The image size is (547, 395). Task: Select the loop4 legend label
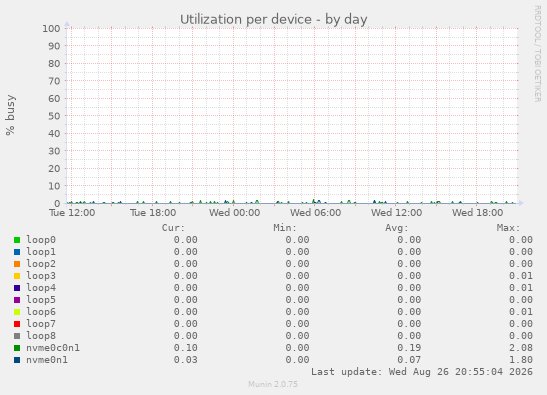(41, 288)
